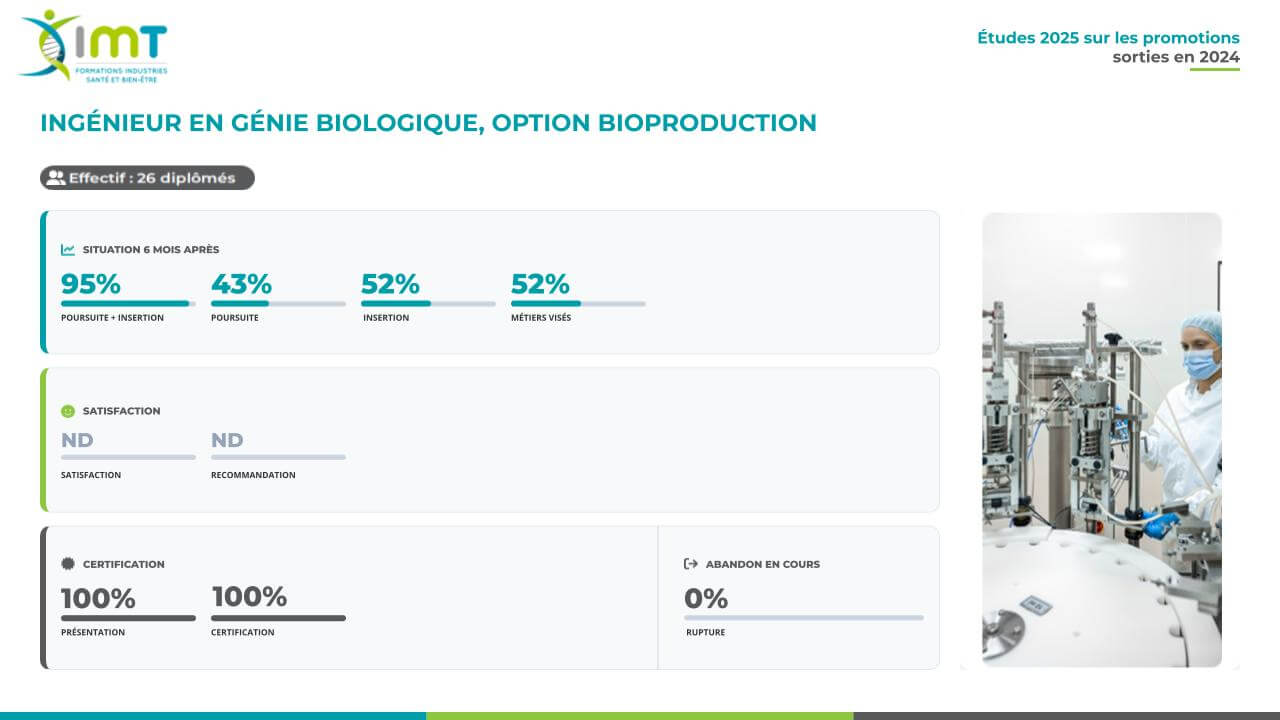This screenshot has width=1280, height=720.
Task: Click the 43% Poursuite progress bar
Action: [278, 303]
